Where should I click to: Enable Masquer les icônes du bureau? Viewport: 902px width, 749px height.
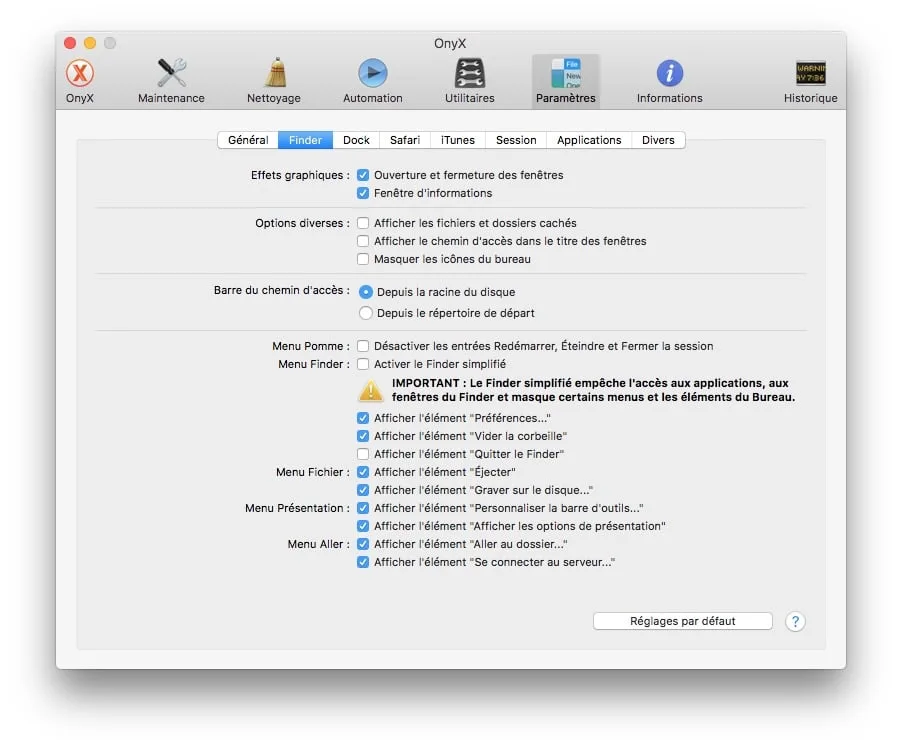[x=363, y=259]
